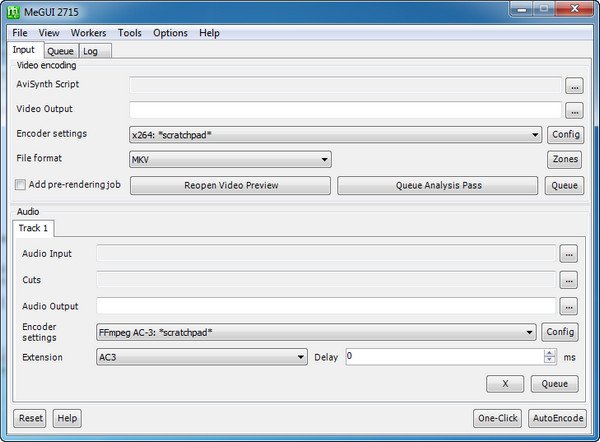Click Queue Analysis Pass button
This screenshot has height=442, width=600.
tap(438, 185)
